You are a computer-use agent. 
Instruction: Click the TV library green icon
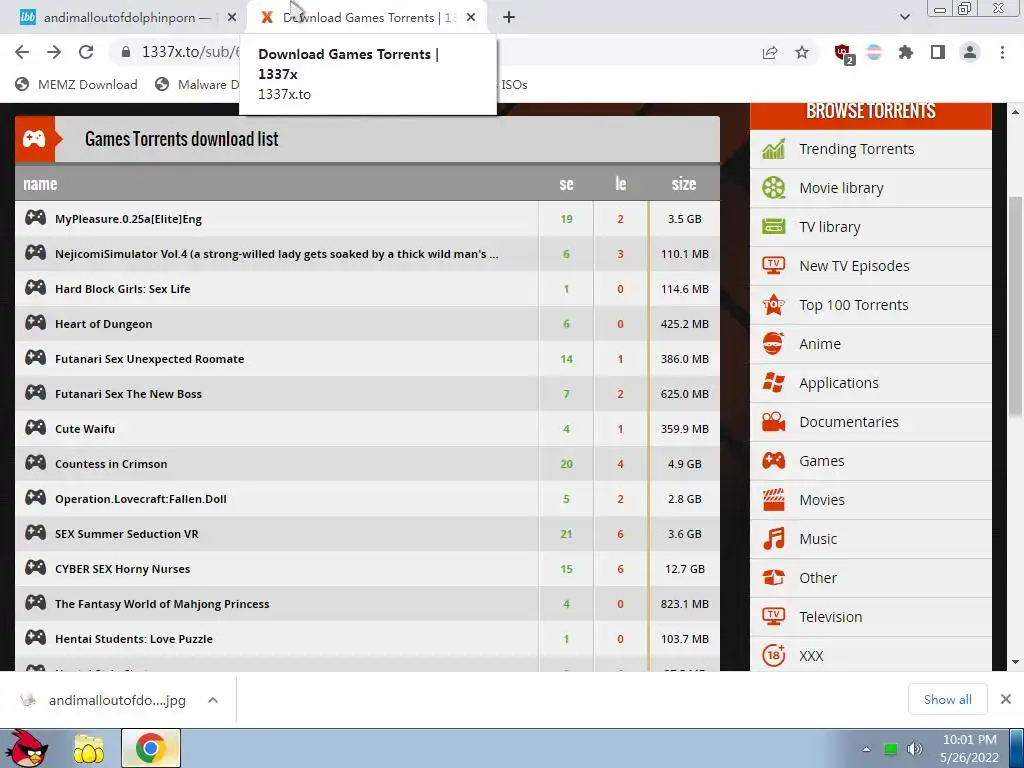tap(773, 227)
